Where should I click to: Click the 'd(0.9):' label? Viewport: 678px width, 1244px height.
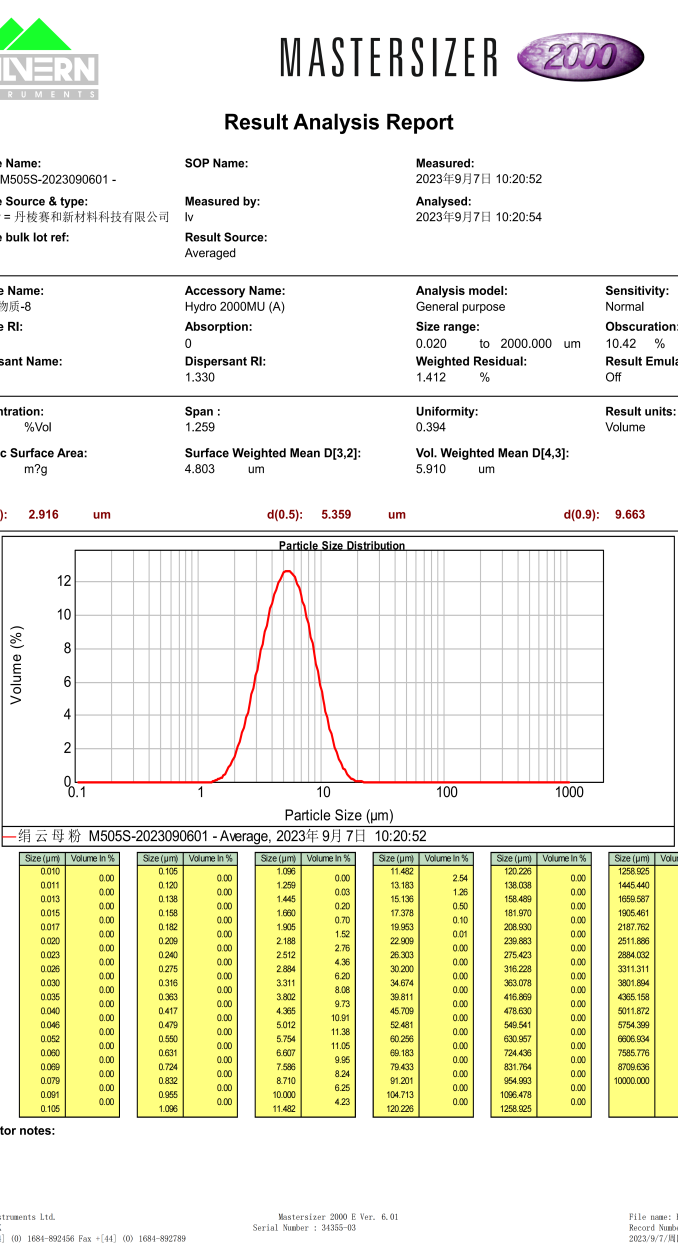coord(581,515)
